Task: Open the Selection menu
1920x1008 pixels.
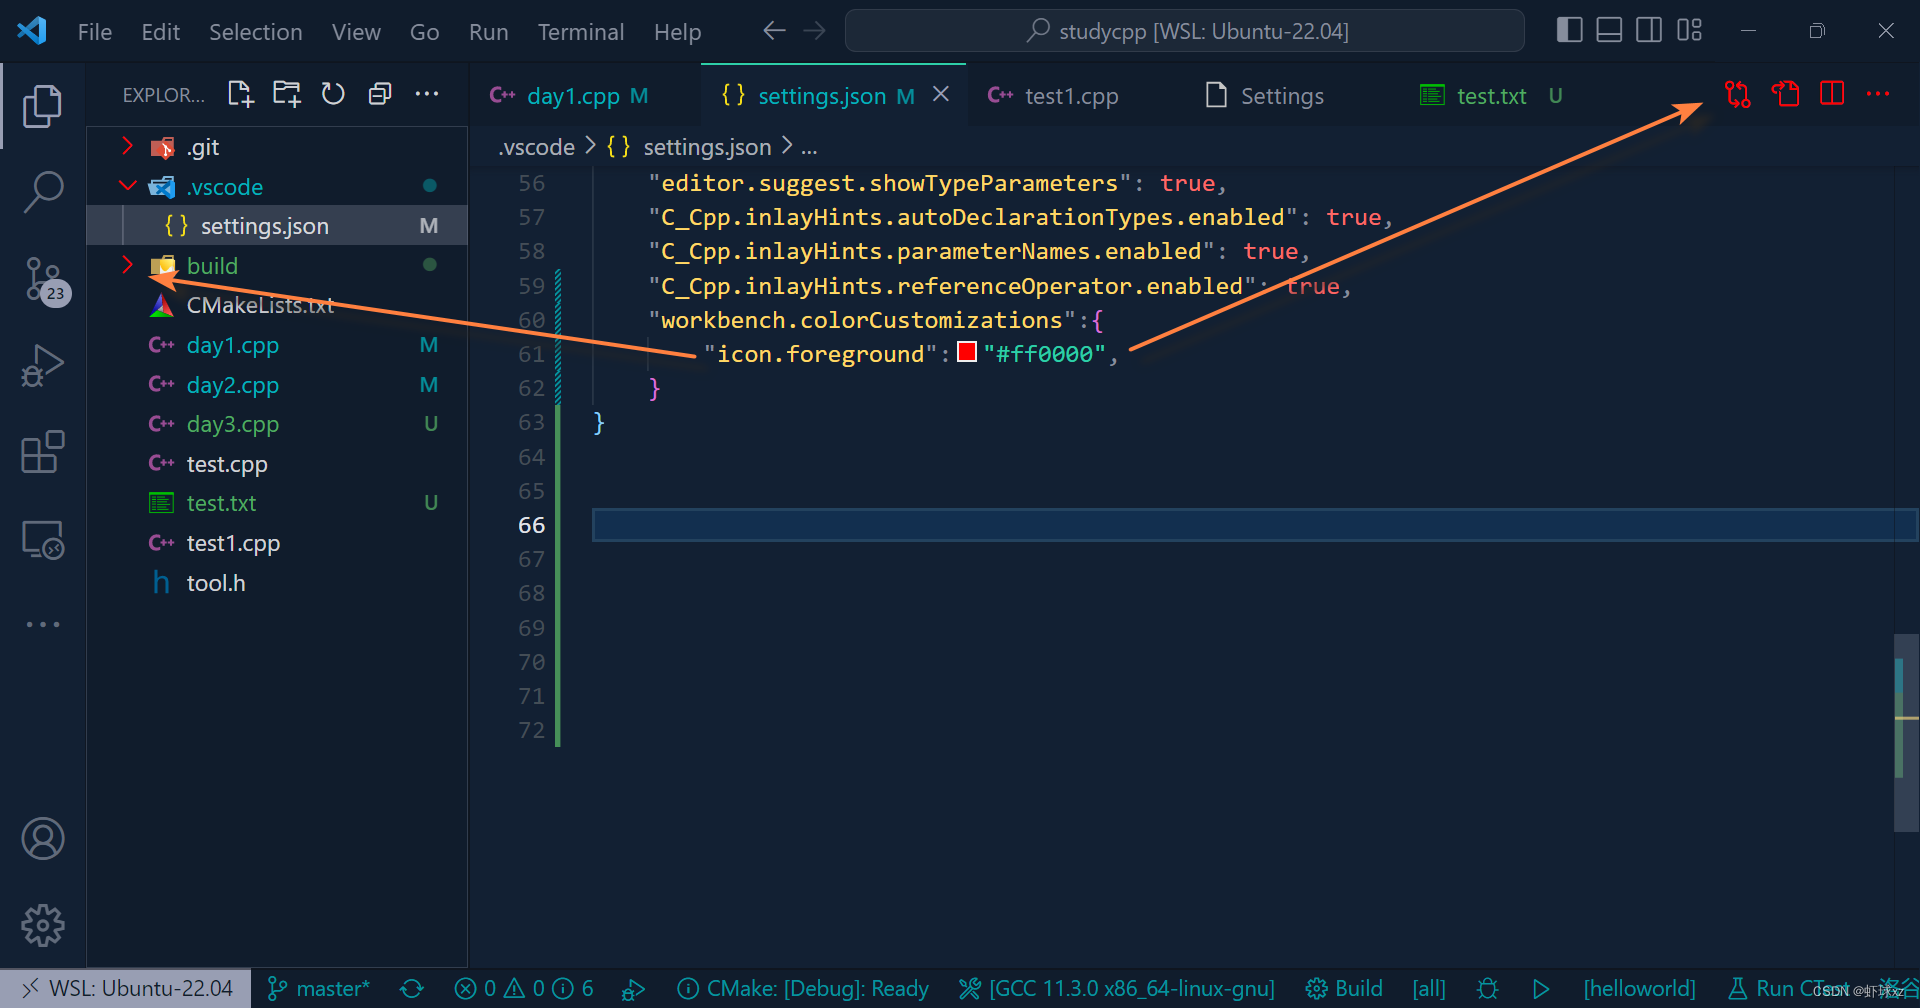Action: (x=255, y=32)
